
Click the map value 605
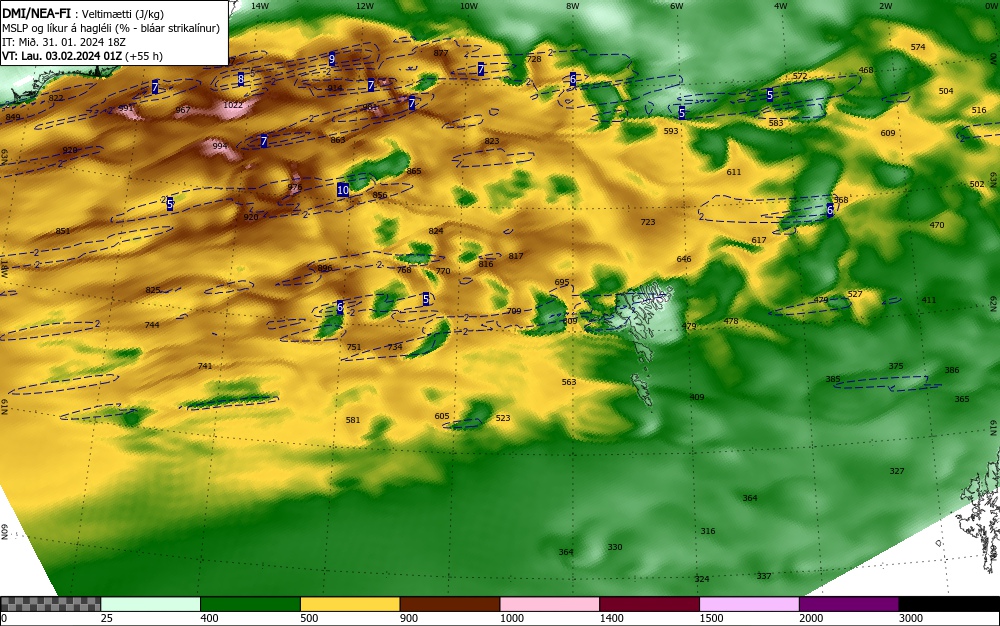[442, 416]
